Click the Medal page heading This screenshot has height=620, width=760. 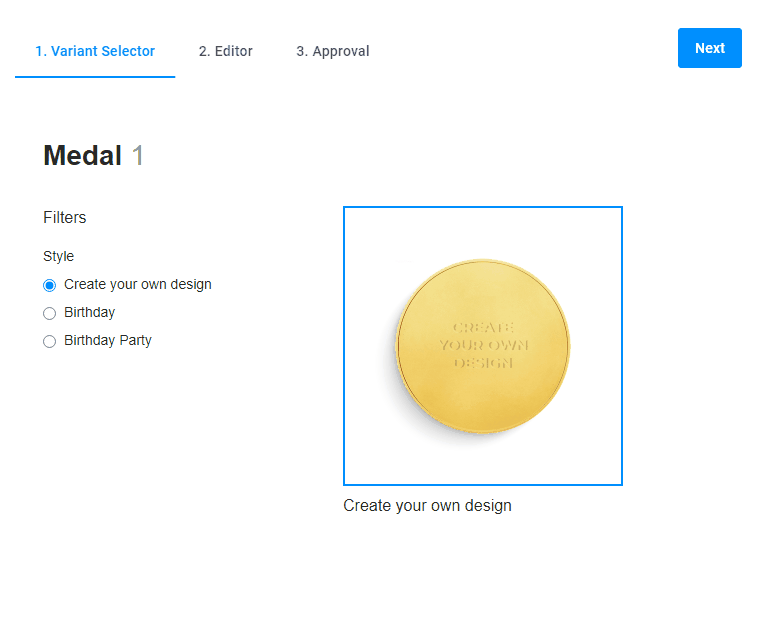pos(82,156)
